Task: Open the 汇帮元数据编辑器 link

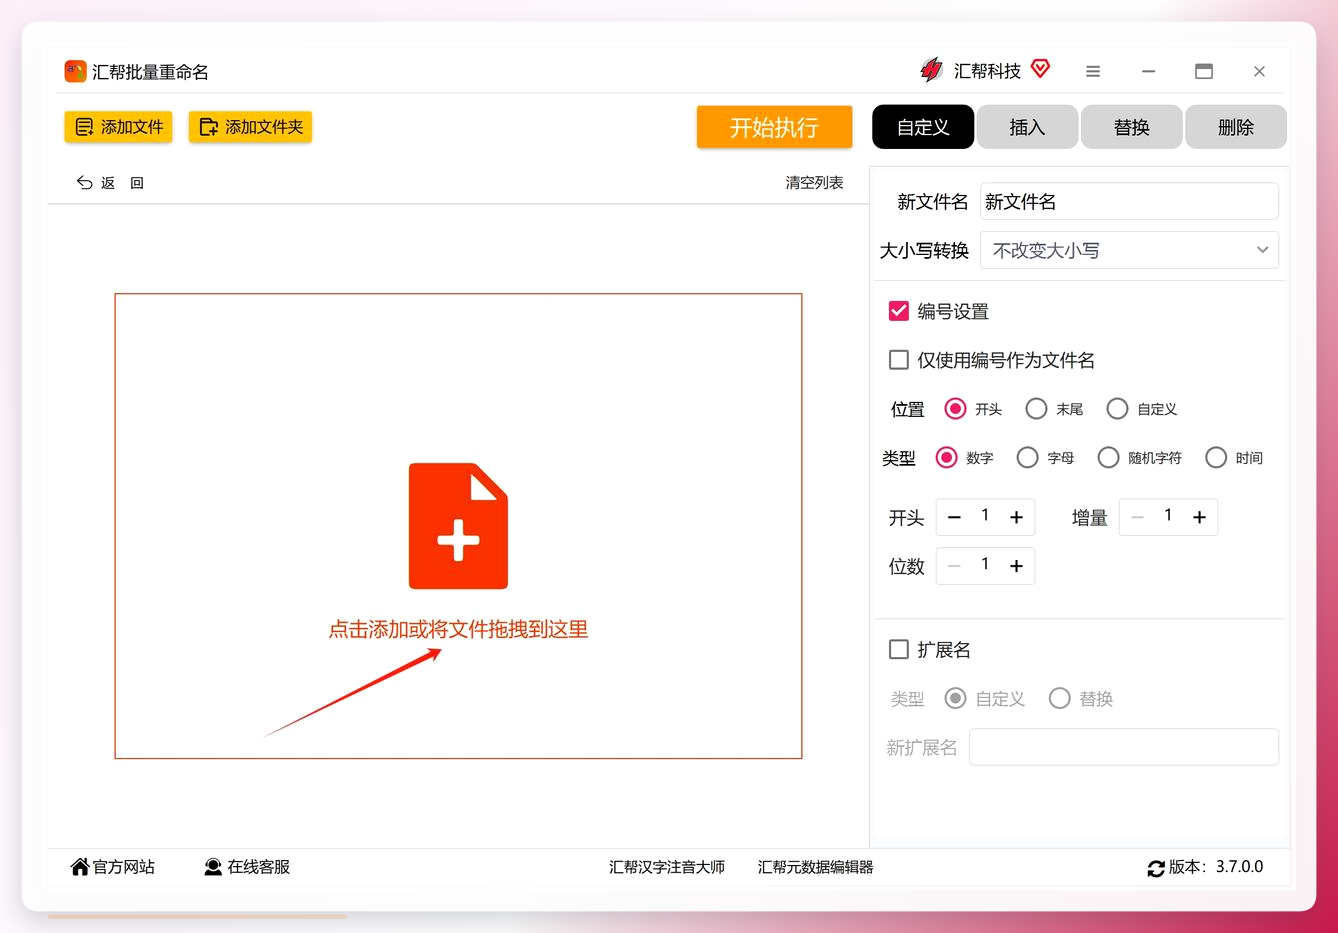Action: coord(815,867)
